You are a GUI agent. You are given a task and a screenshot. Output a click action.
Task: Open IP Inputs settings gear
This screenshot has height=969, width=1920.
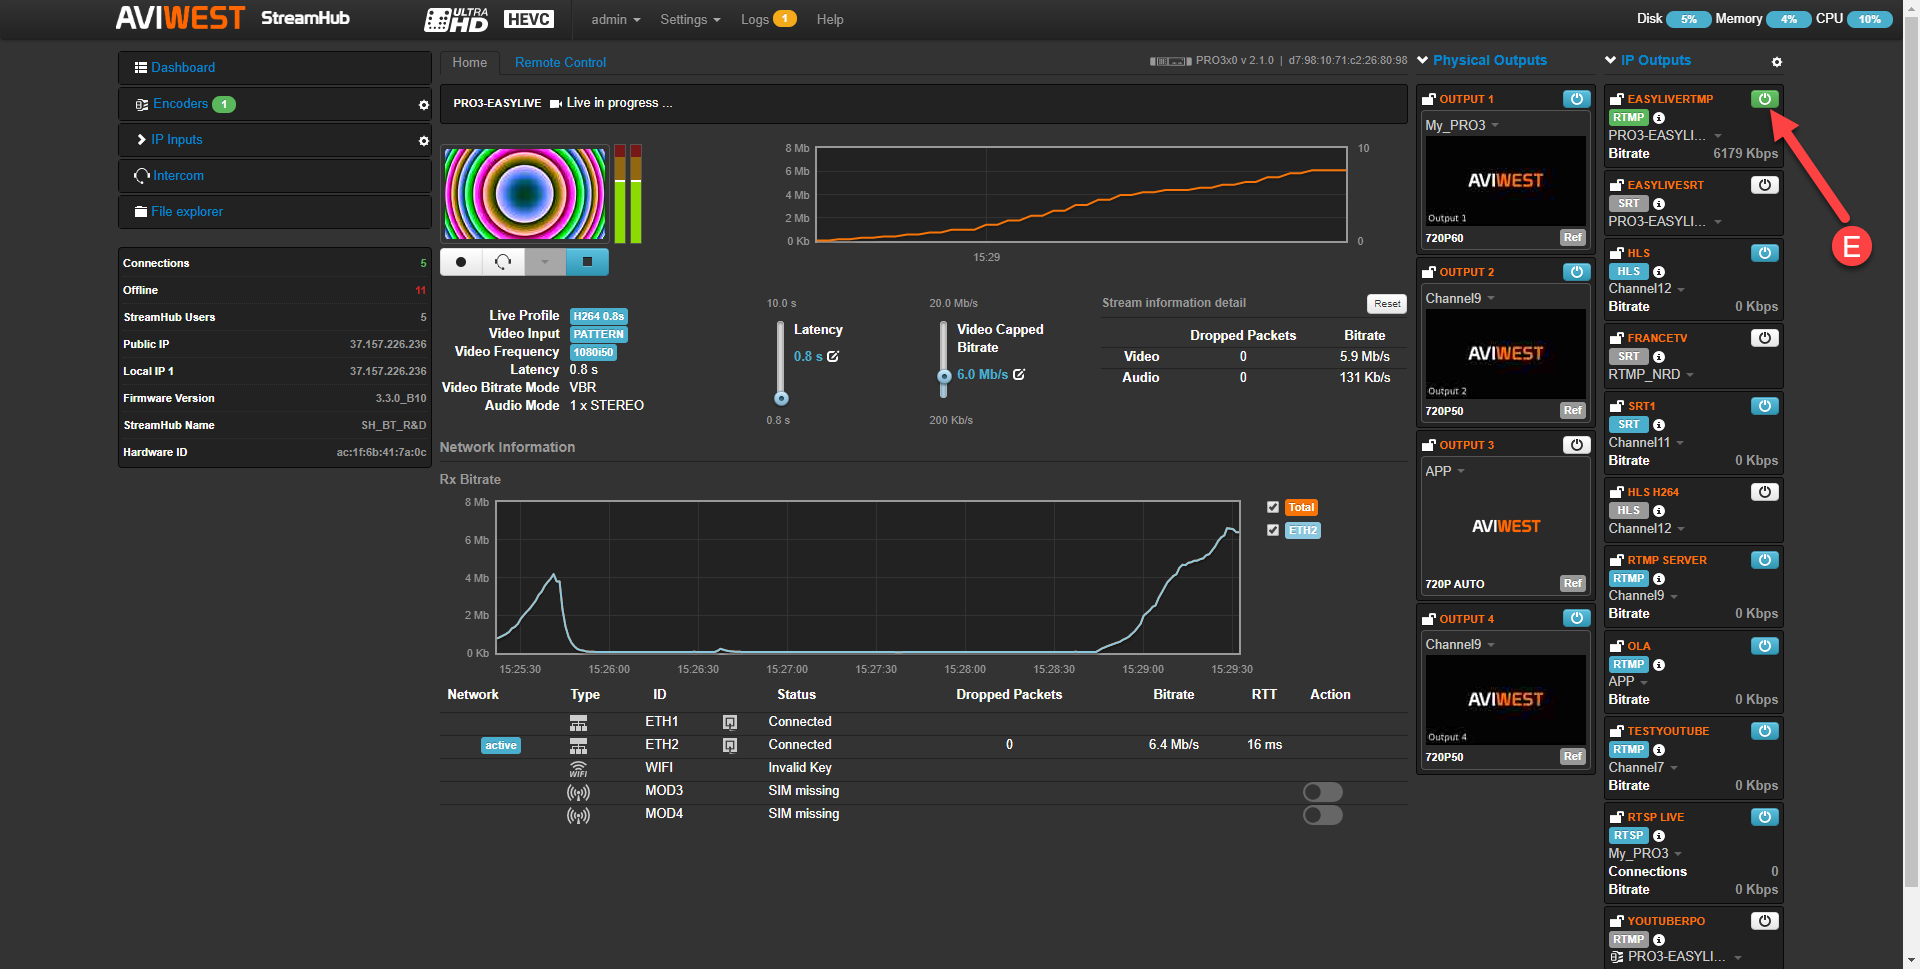(x=423, y=141)
